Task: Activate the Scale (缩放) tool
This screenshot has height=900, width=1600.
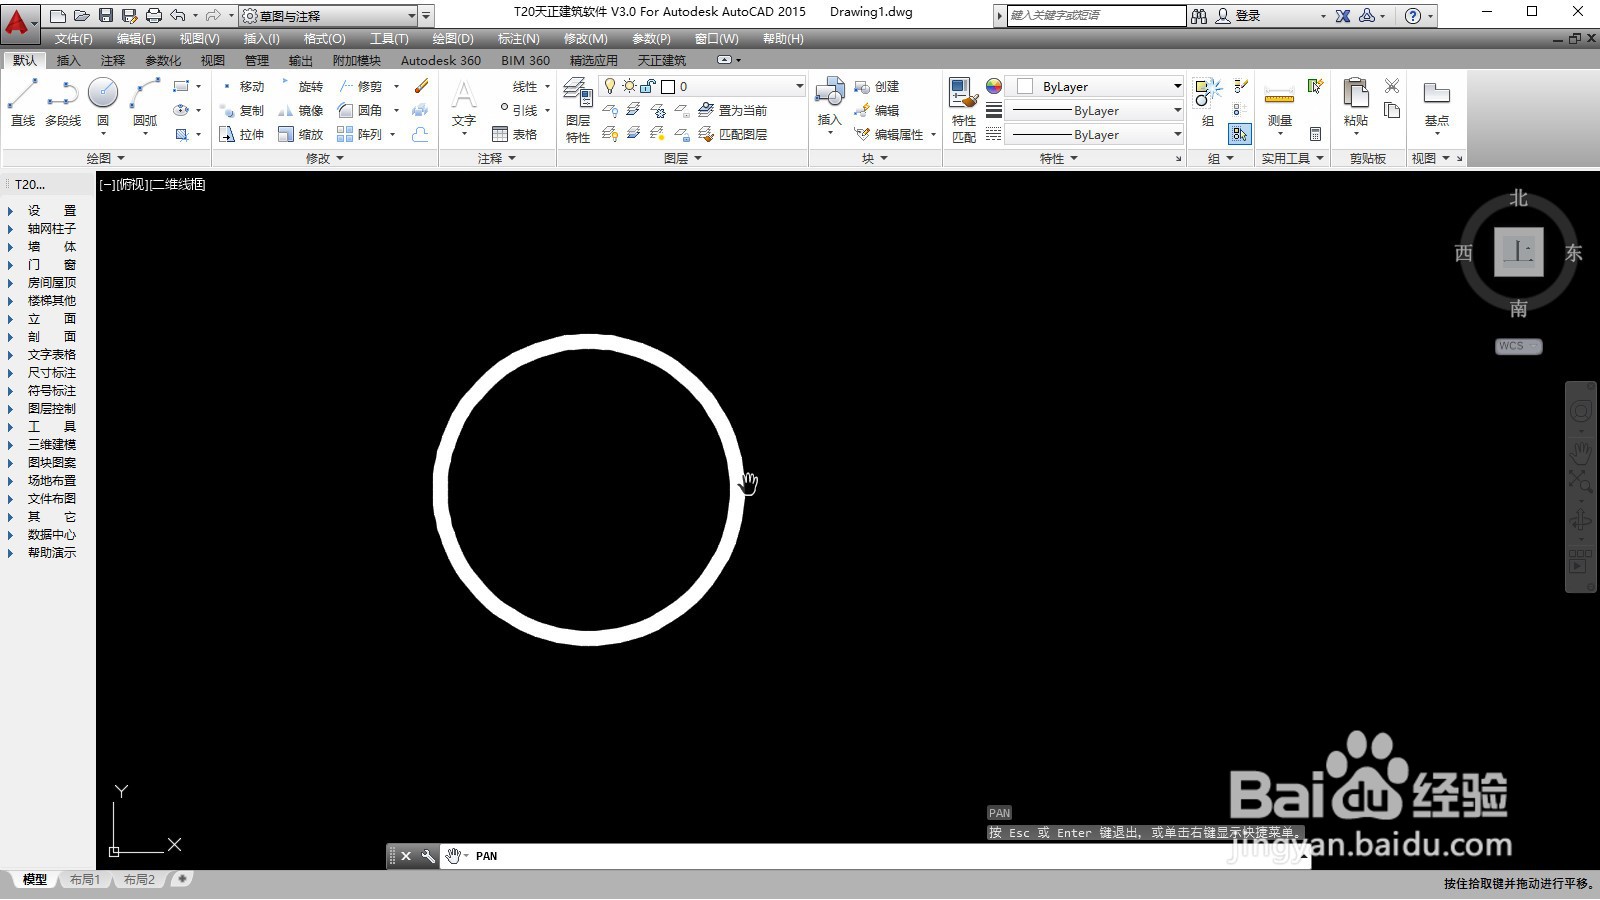Action: 301,135
